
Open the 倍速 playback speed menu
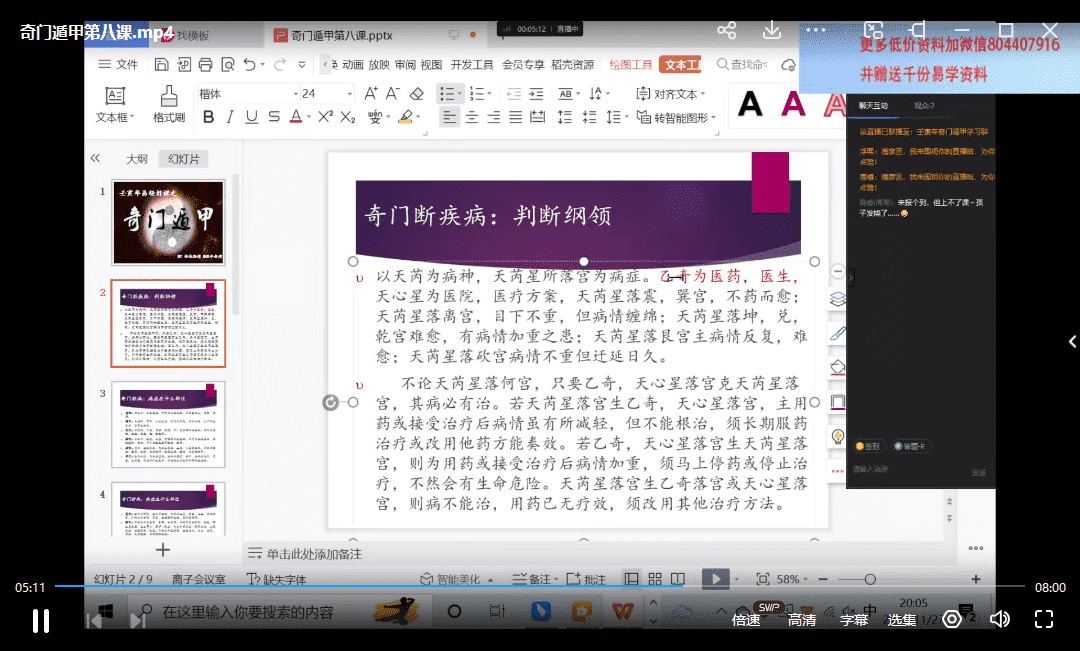(746, 620)
